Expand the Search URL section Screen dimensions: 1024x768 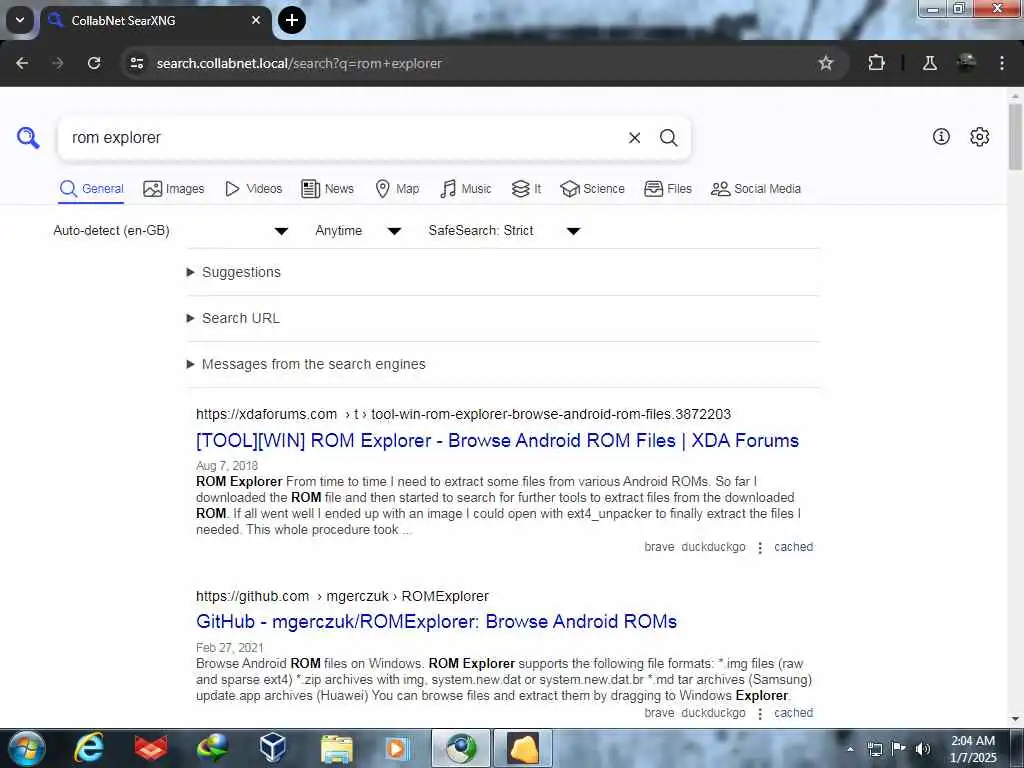233,318
